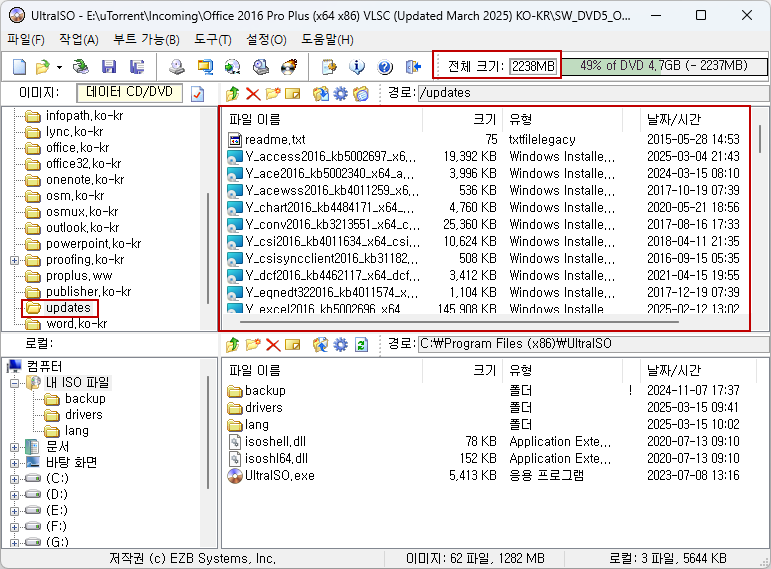Expand the (C:) drive node
This screenshot has height=569, width=771.
point(14,479)
